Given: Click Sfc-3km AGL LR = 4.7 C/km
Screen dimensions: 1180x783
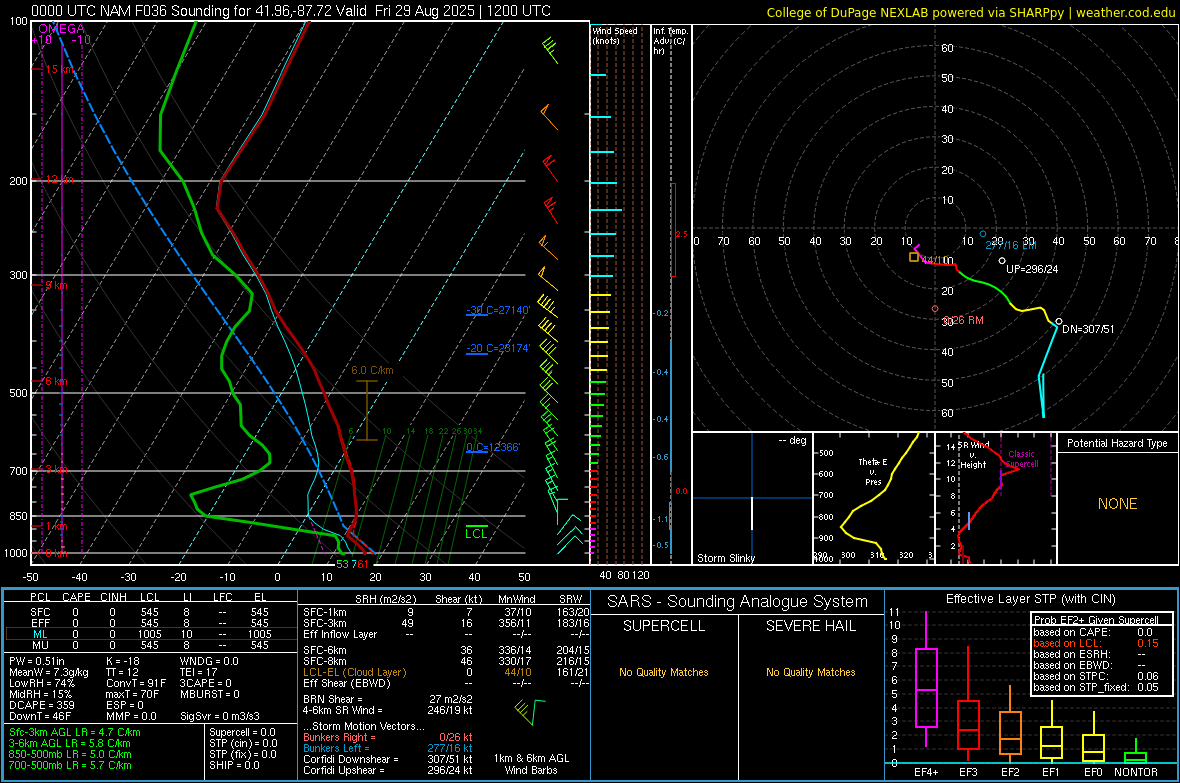Looking at the screenshot, I should pos(75,732).
